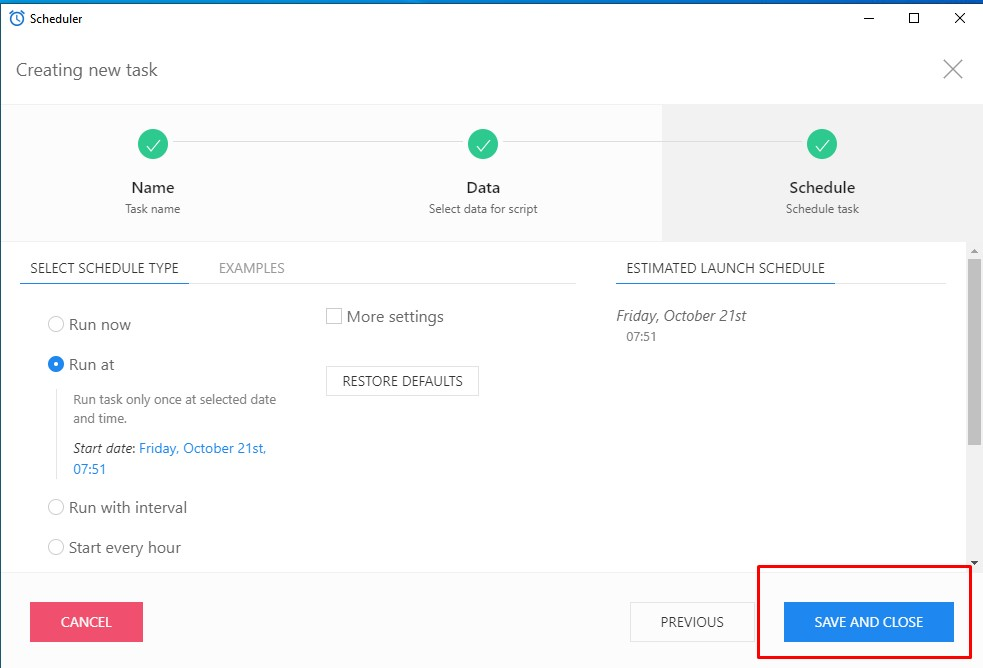983x668 pixels.
Task: Click the green checkmark above Name step
Action: (x=153, y=145)
